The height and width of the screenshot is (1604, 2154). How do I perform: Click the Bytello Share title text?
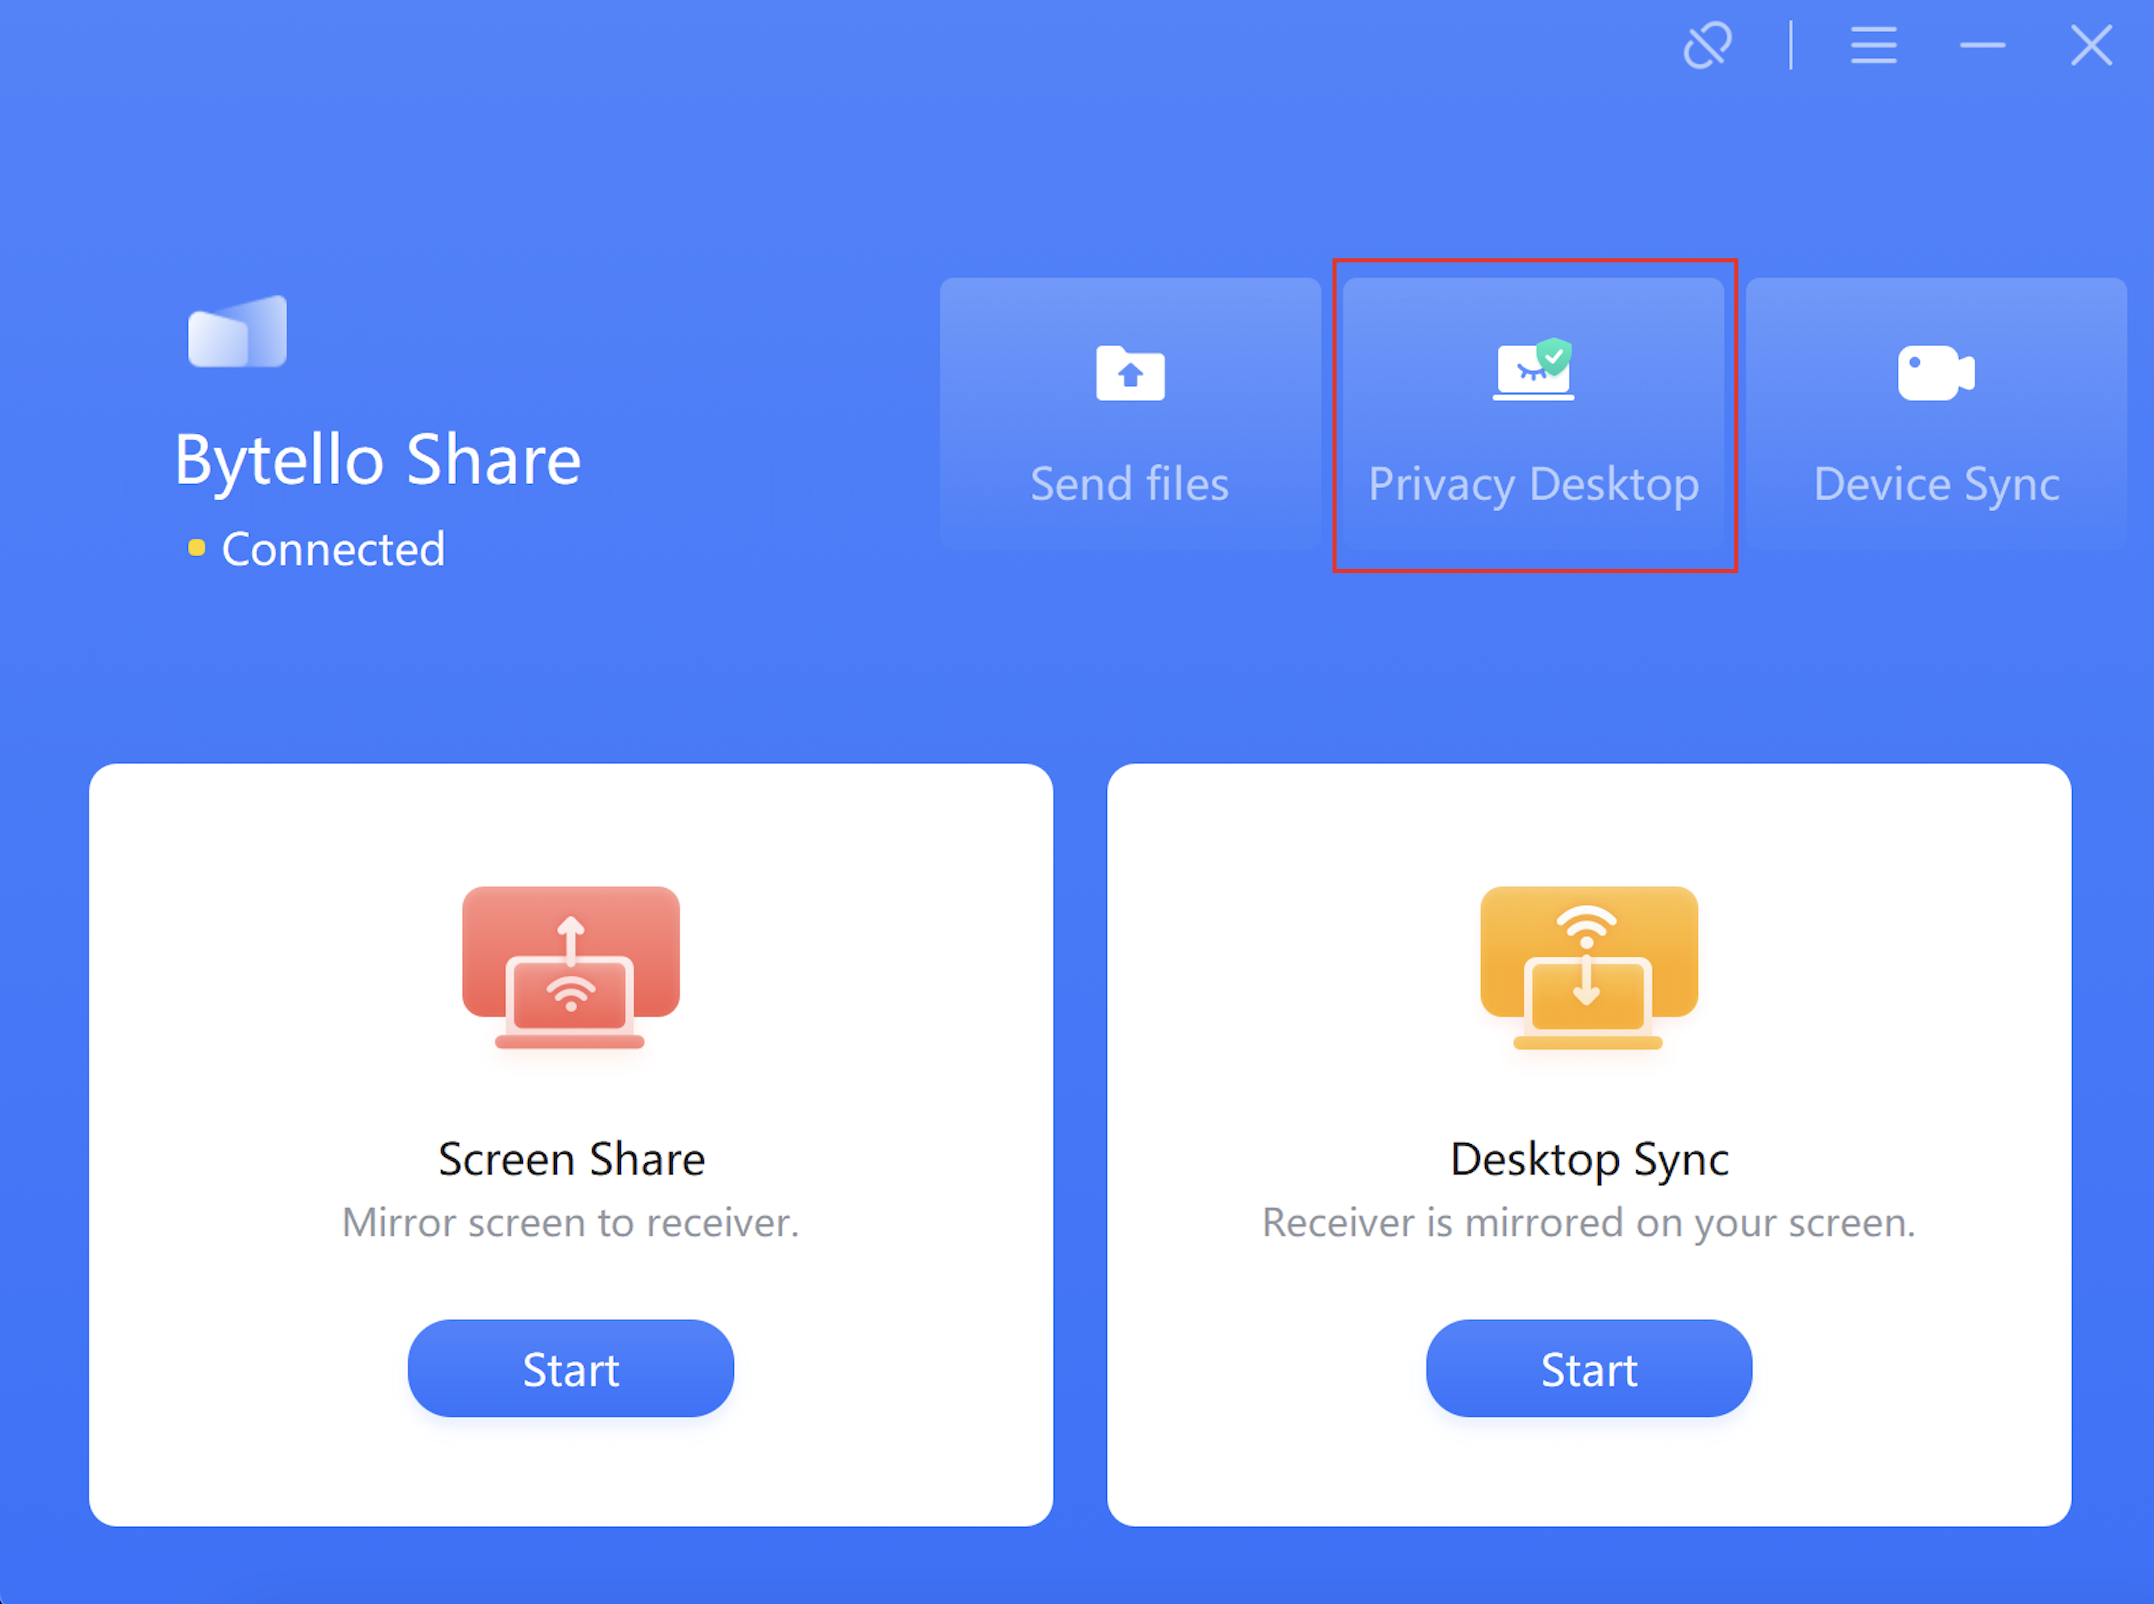coord(378,460)
